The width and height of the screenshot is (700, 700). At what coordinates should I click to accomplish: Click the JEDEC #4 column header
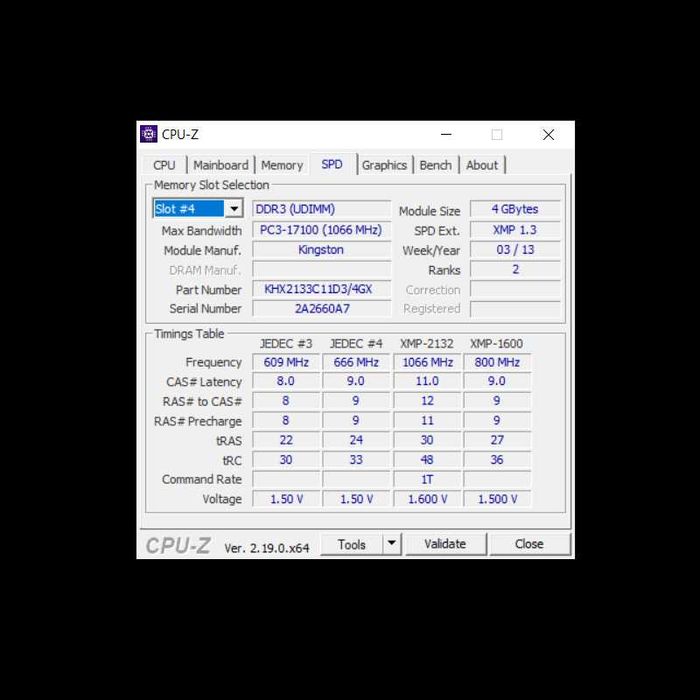(x=356, y=344)
